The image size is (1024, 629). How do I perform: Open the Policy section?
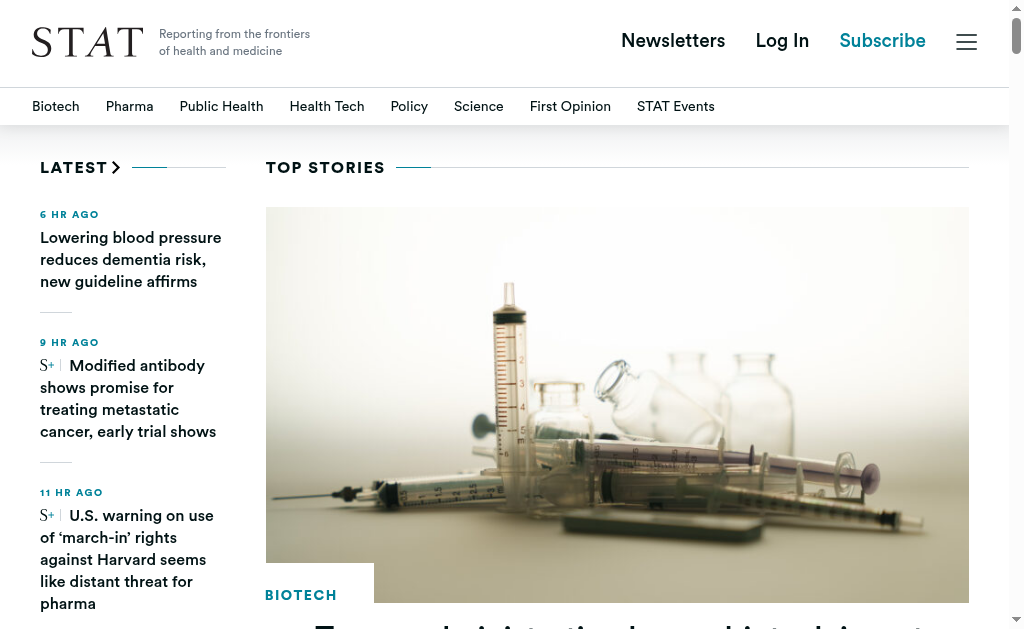[409, 106]
